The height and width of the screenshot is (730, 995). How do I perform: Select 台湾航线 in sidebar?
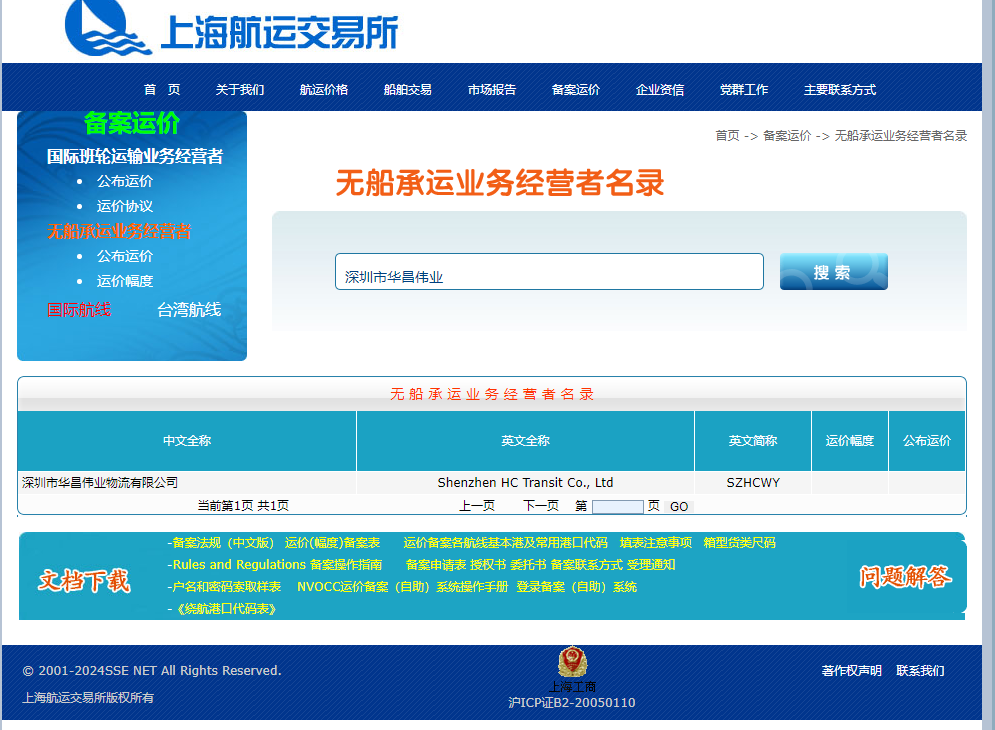pos(189,309)
